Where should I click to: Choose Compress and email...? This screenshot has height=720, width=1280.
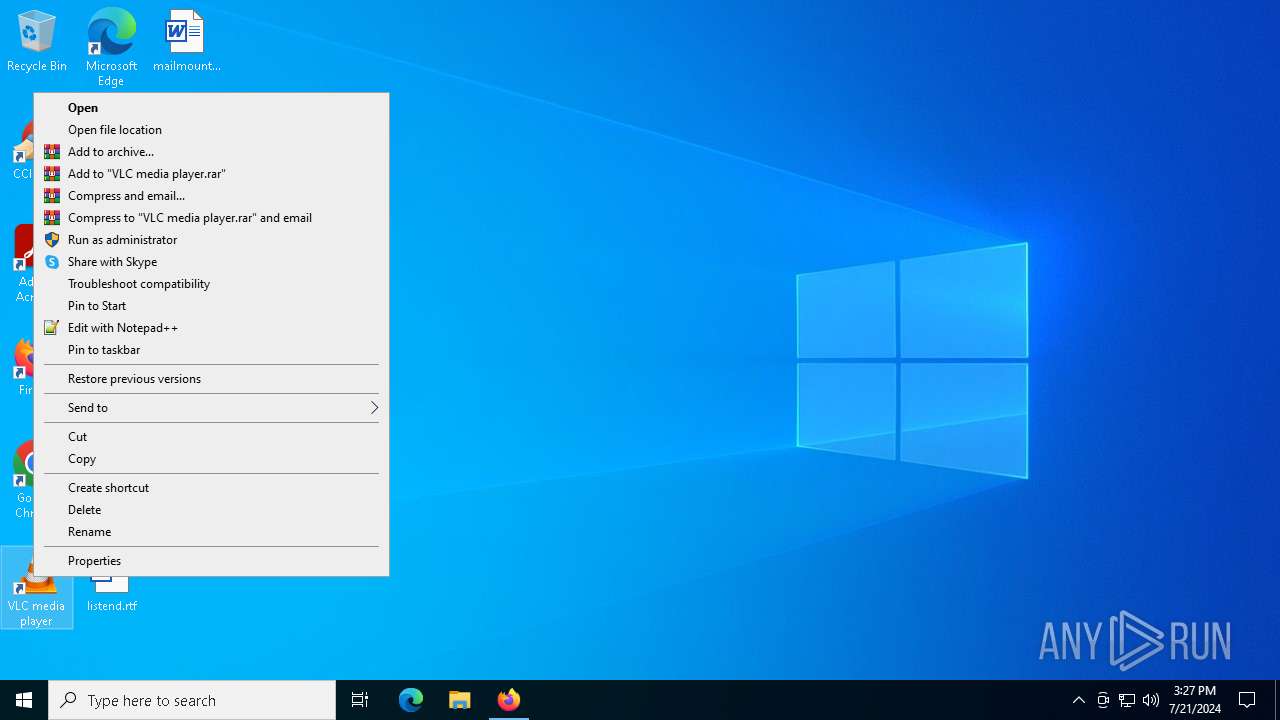pyautogui.click(x=211, y=196)
